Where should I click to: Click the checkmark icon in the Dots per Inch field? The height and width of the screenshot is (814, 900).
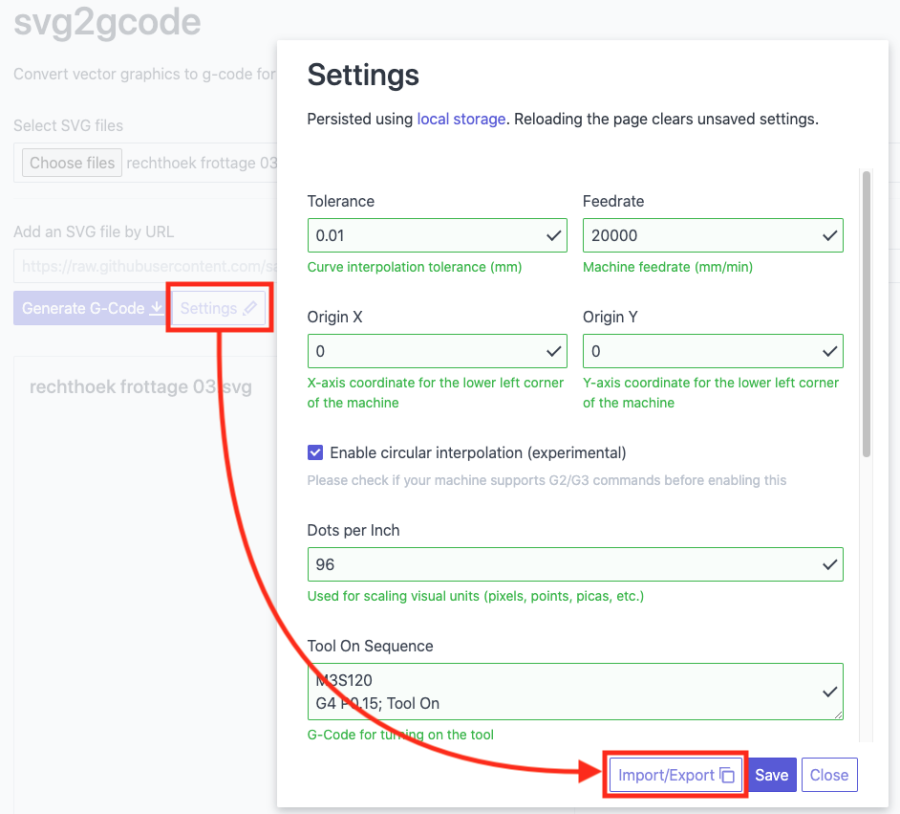click(x=829, y=564)
